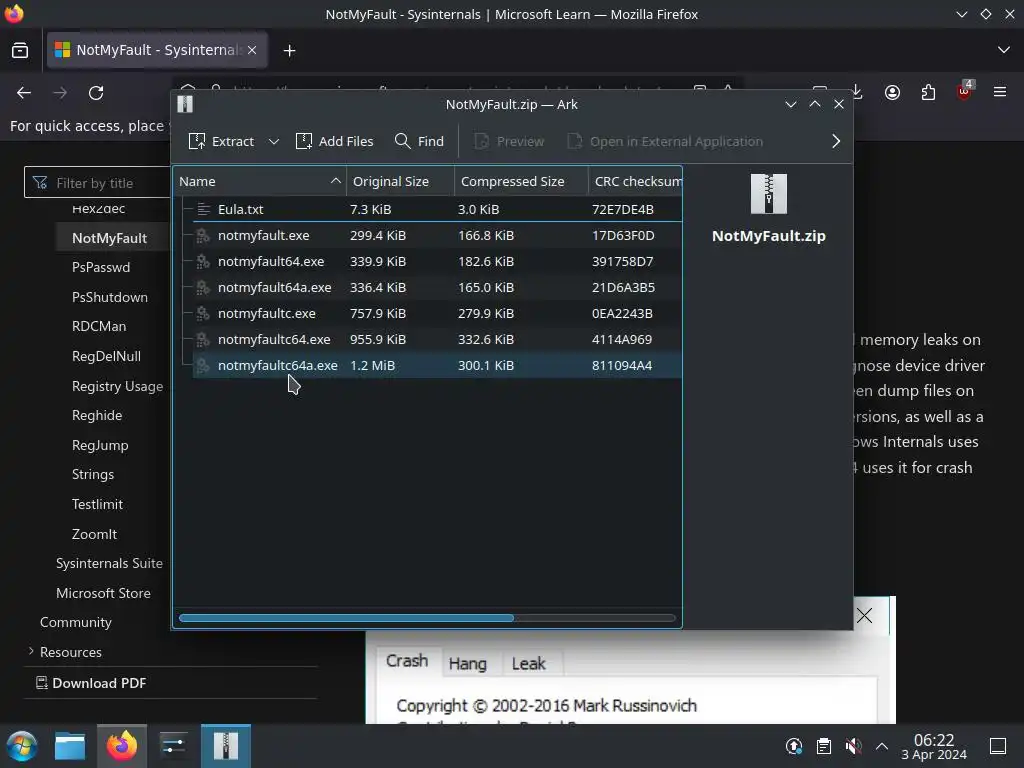Open Strings in sidebar
This screenshot has height=768, width=1024.
pyautogui.click(x=93, y=475)
